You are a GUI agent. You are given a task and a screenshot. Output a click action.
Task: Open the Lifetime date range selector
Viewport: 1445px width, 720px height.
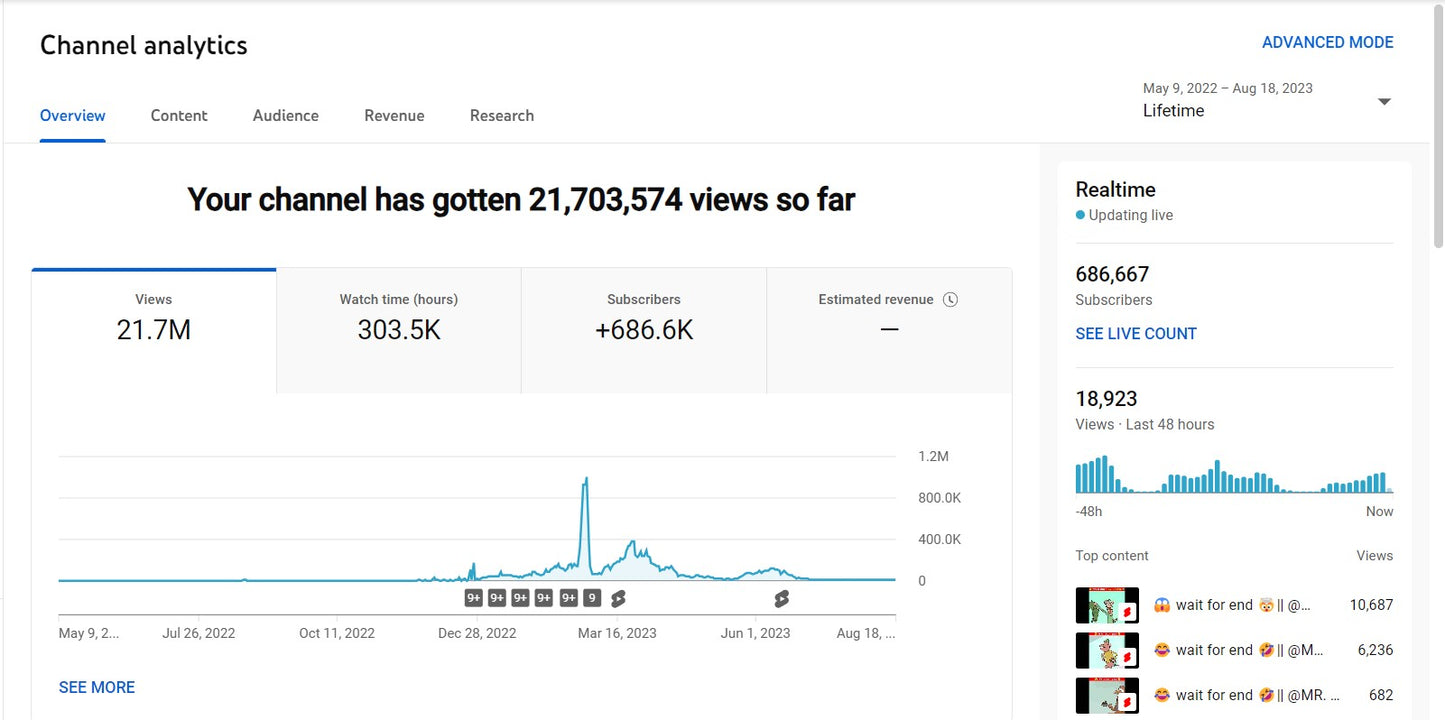(1172, 110)
